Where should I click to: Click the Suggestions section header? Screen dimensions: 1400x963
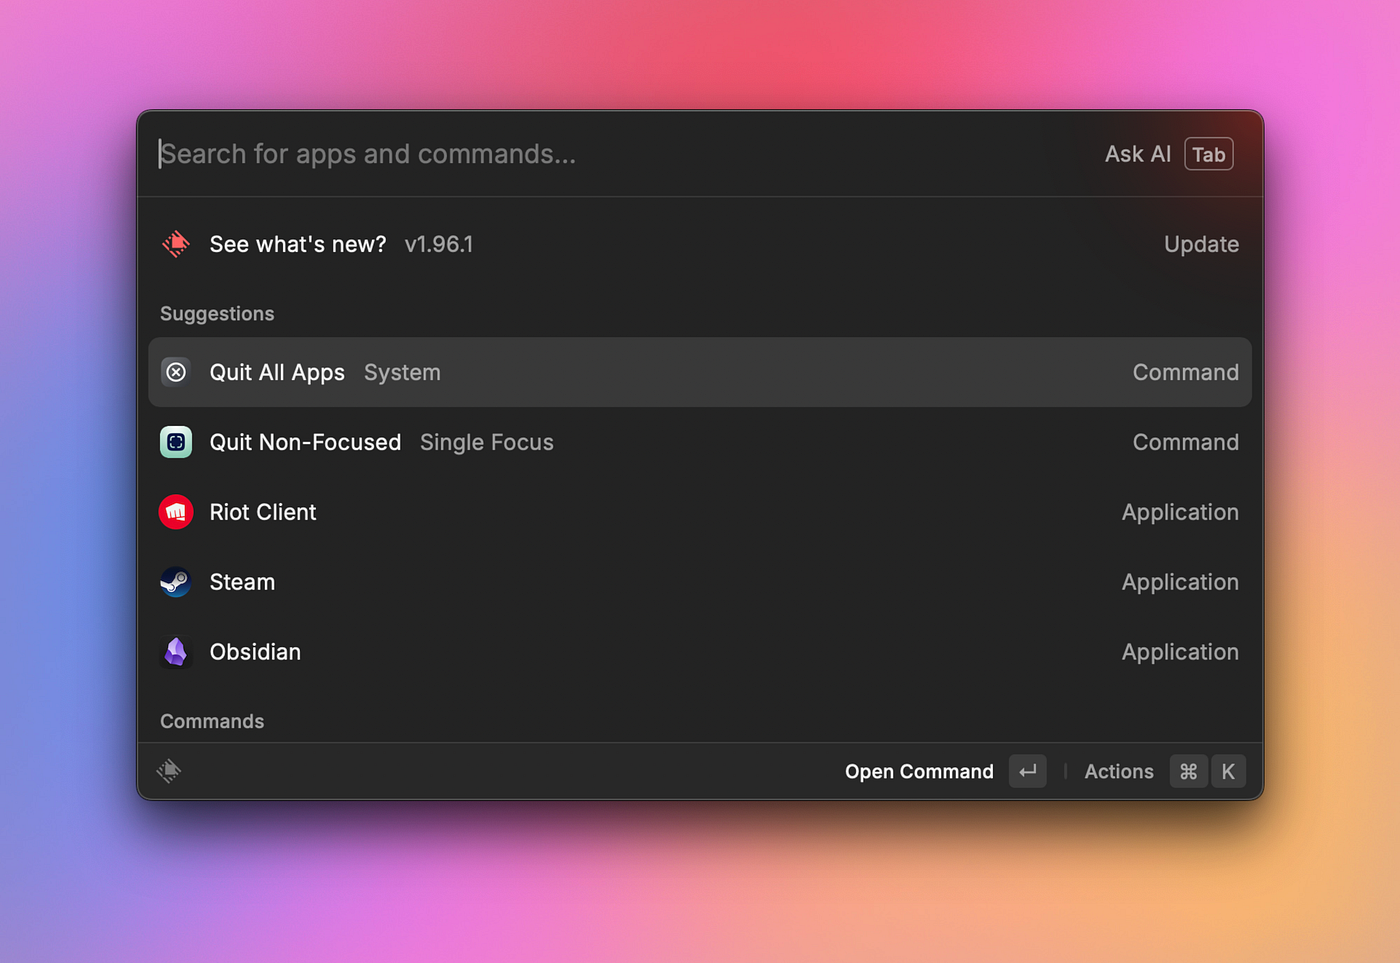[x=217, y=314]
